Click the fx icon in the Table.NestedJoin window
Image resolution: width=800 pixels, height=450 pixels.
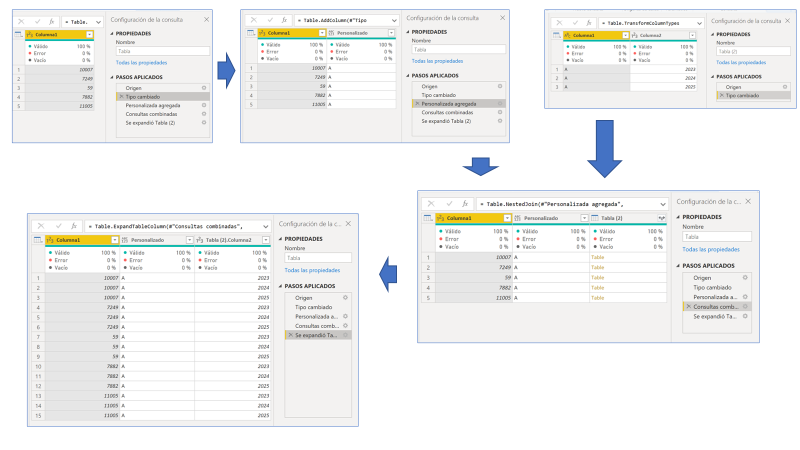coord(465,204)
